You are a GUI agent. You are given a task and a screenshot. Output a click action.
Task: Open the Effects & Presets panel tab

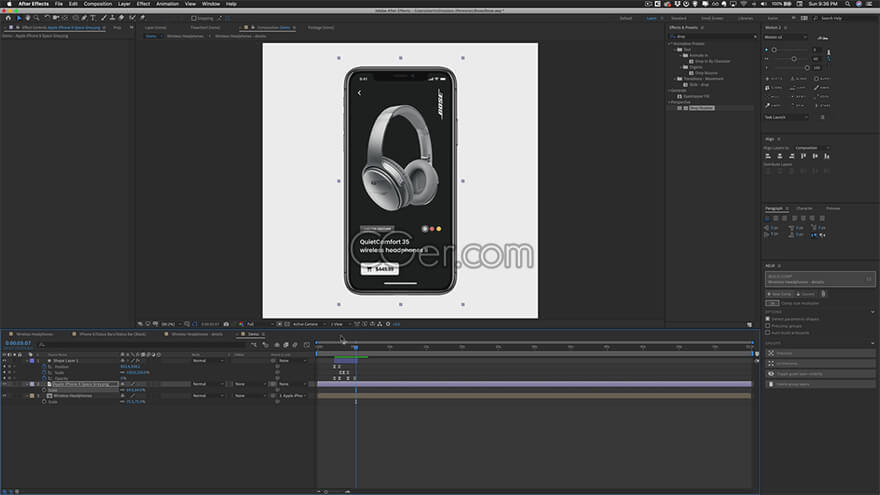[x=683, y=28]
